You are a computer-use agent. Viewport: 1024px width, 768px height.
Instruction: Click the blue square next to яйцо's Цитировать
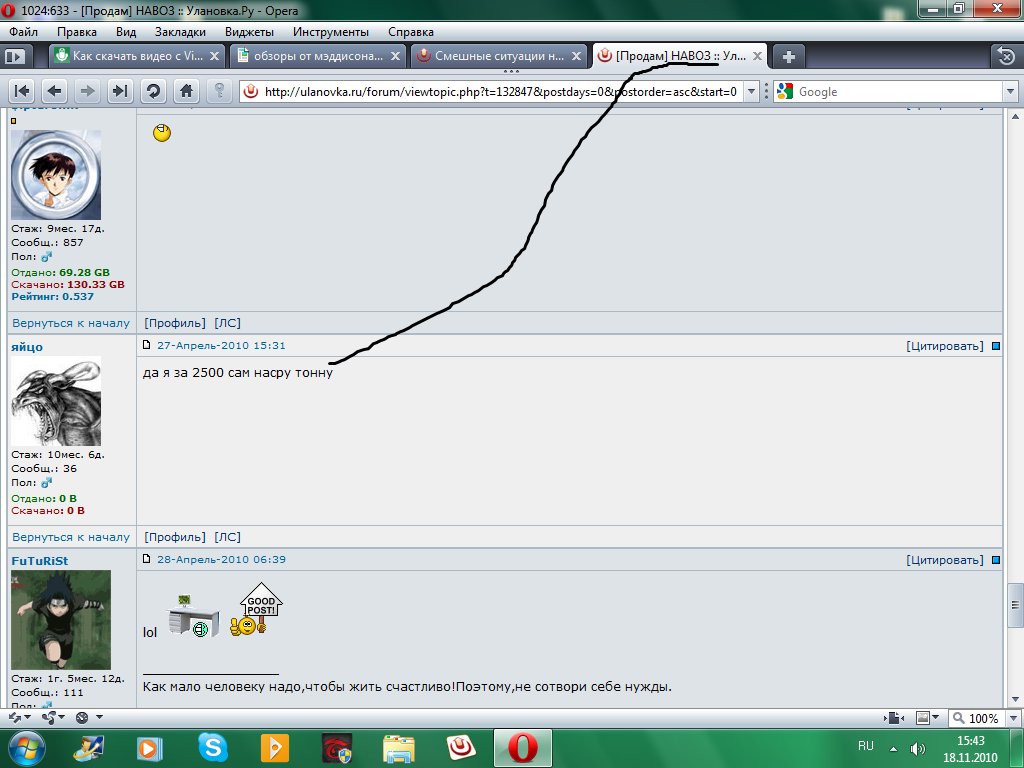(x=996, y=346)
